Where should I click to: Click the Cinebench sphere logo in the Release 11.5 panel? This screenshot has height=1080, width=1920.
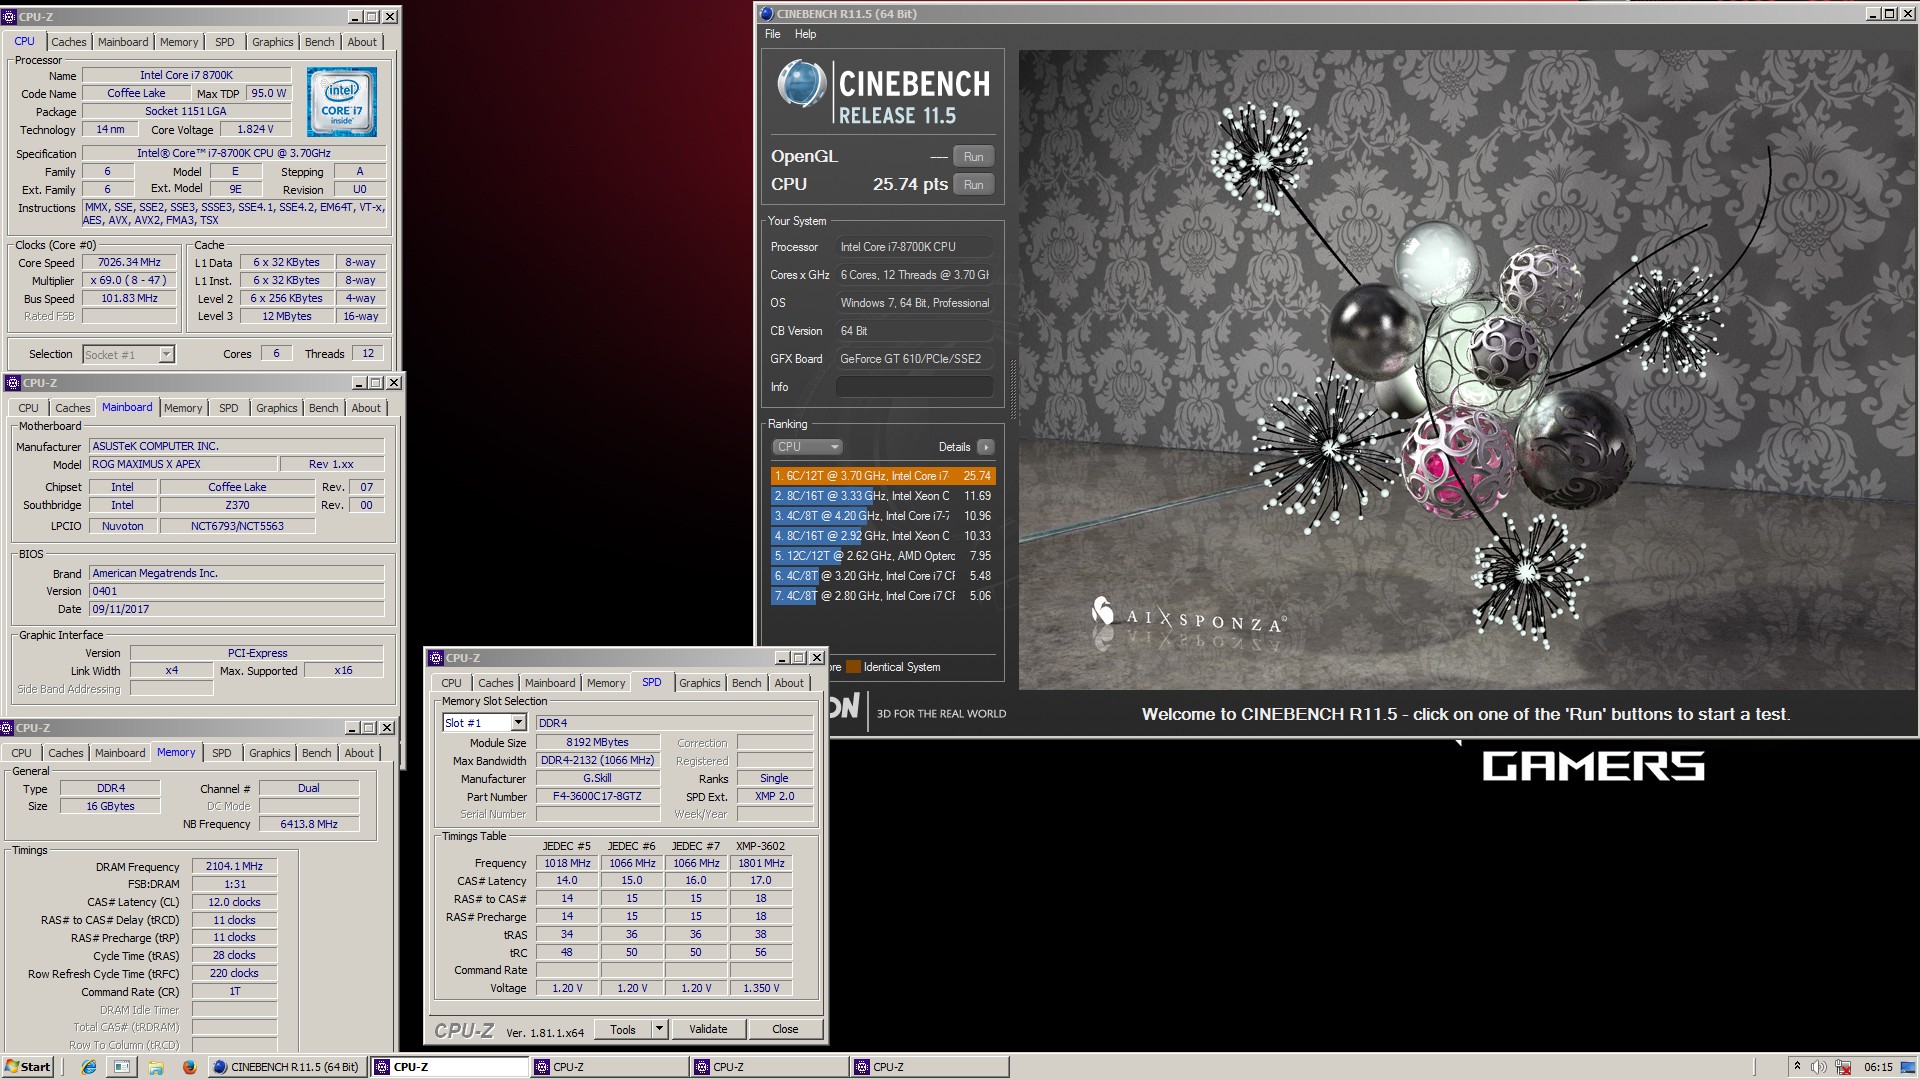pos(801,84)
